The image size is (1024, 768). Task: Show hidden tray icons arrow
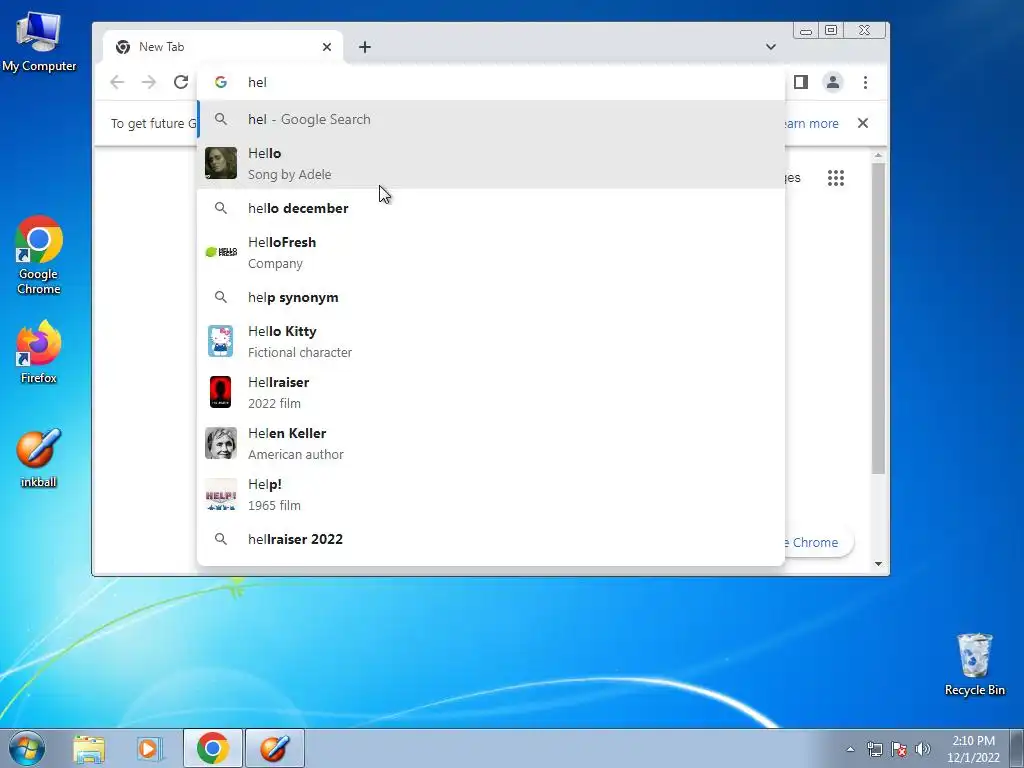[x=850, y=749]
